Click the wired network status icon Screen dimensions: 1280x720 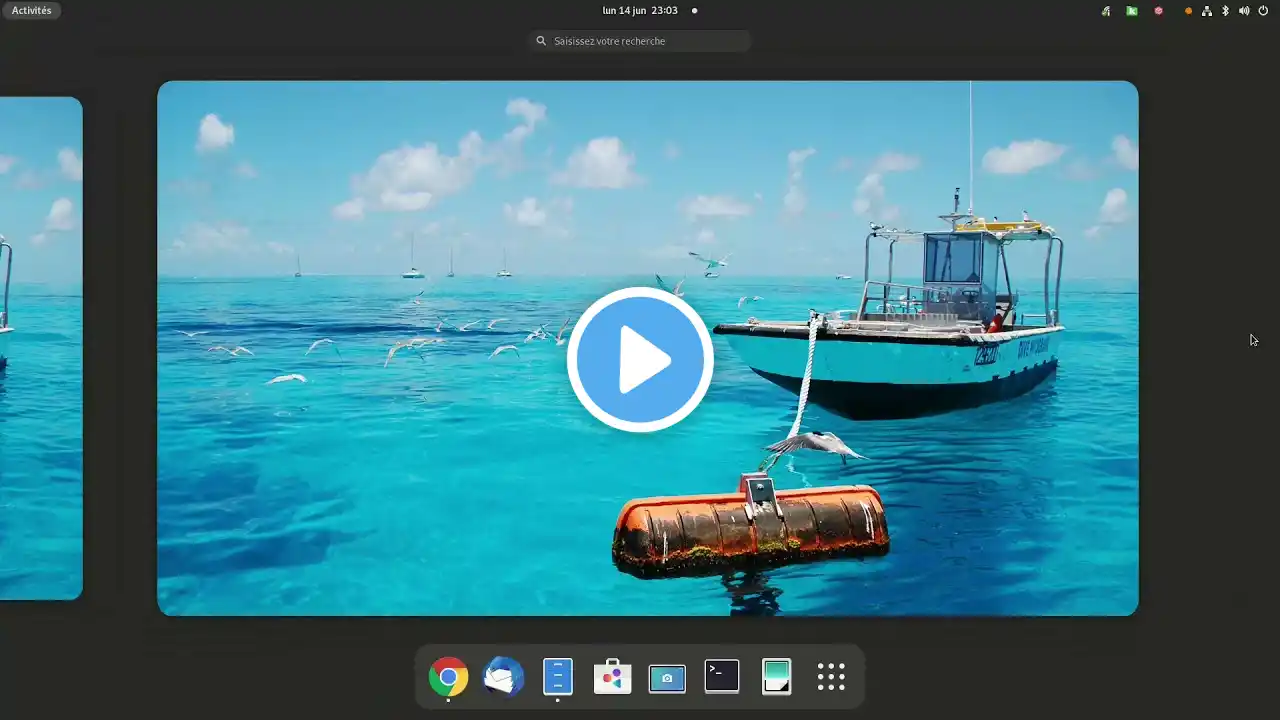(1207, 11)
